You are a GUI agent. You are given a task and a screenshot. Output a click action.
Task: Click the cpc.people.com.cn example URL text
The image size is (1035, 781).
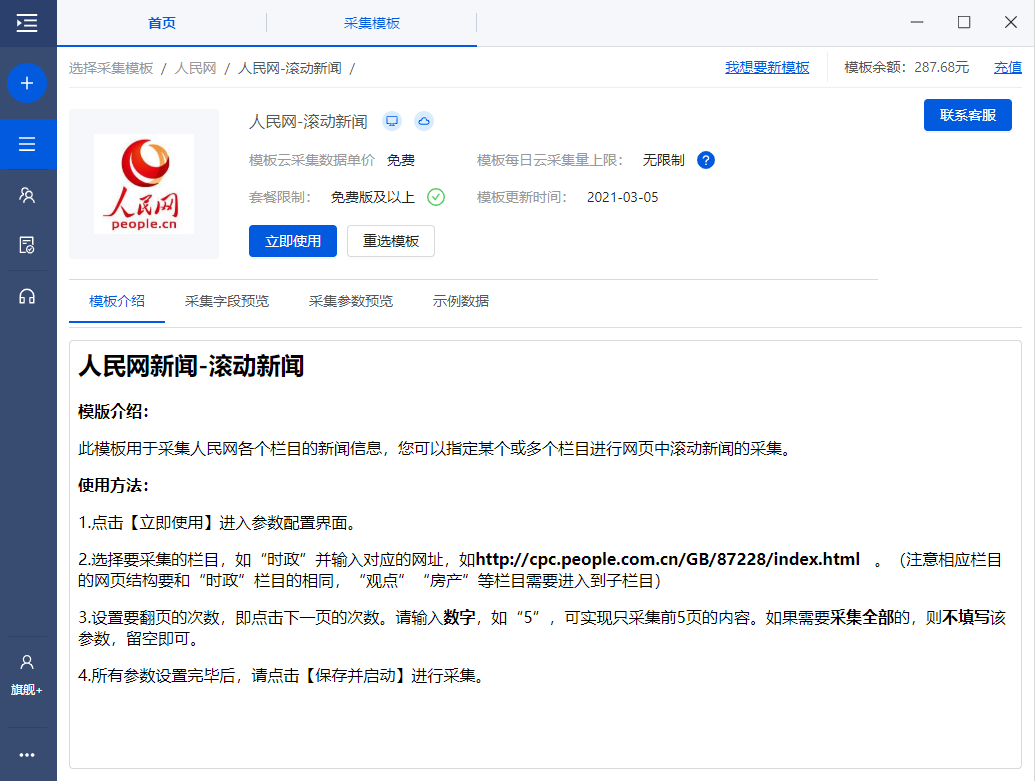[668, 559]
